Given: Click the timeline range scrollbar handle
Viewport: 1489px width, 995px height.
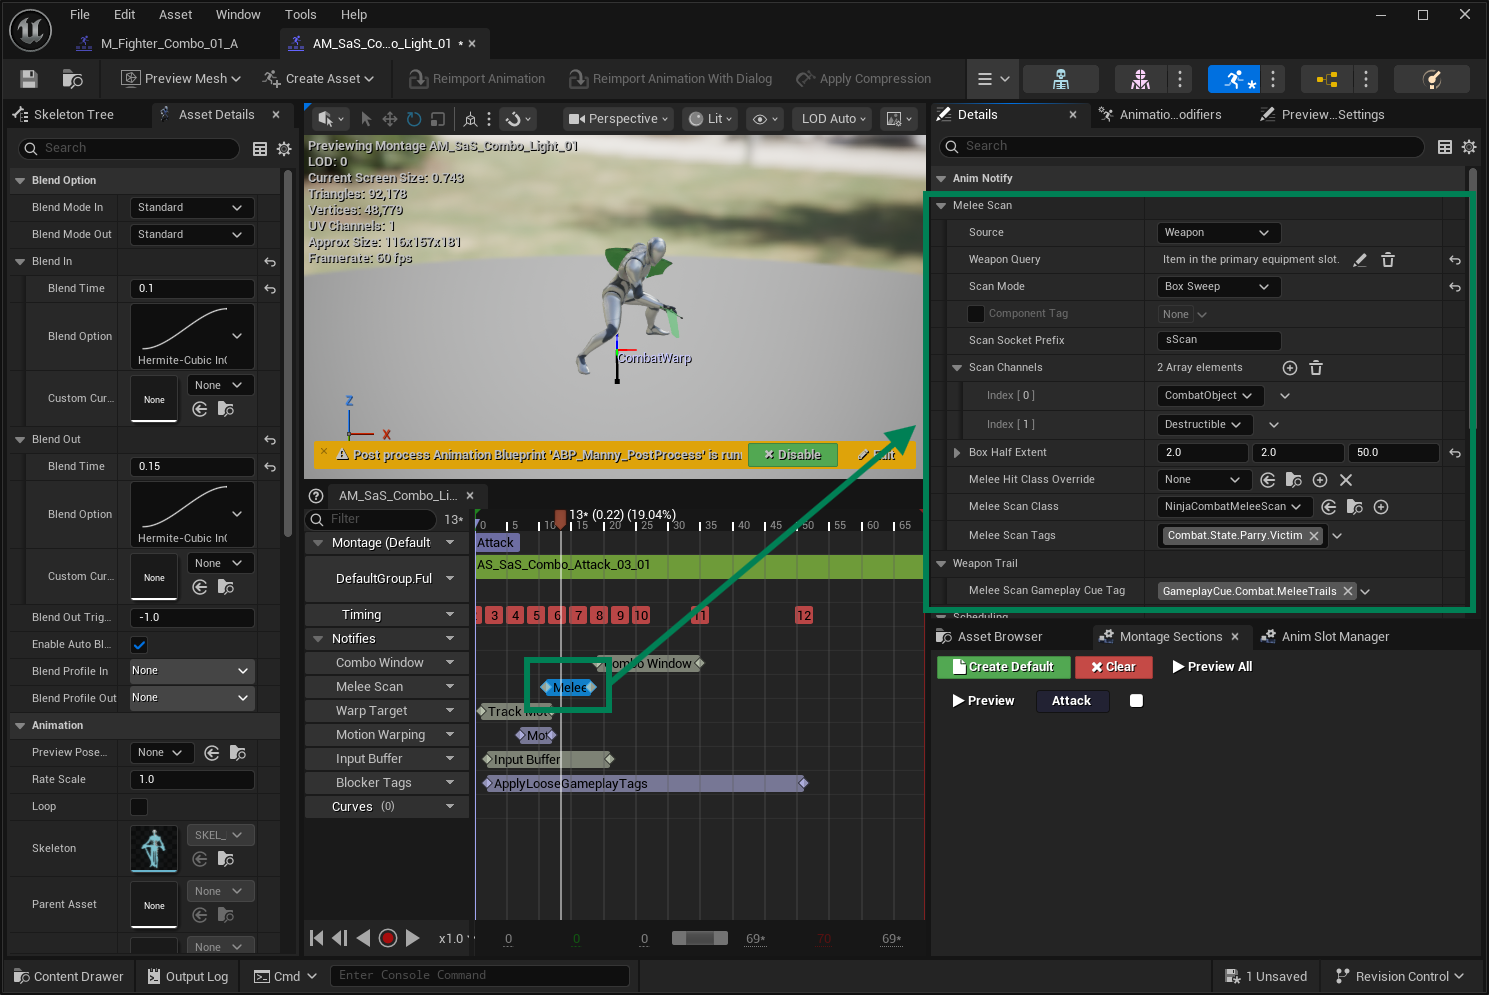Looking at the screenshot, I should point(700,938).
